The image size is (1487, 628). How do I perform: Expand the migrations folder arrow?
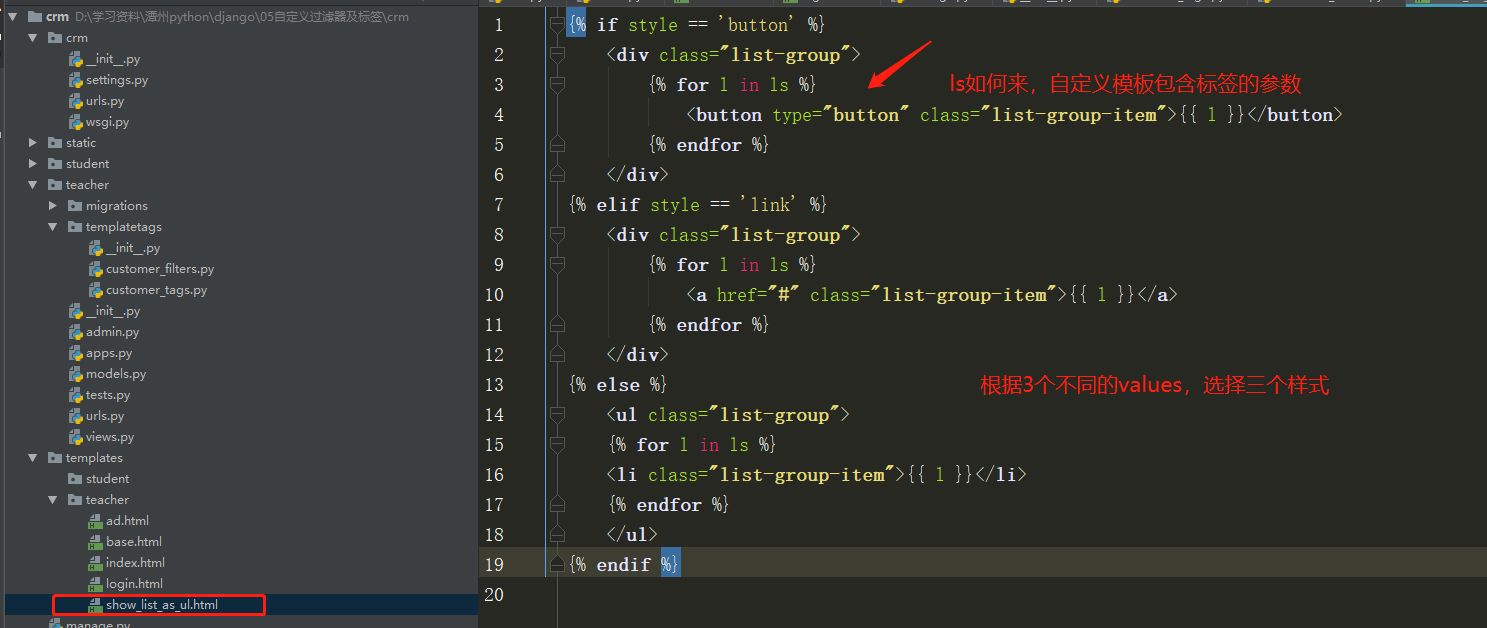coord(53,206)
